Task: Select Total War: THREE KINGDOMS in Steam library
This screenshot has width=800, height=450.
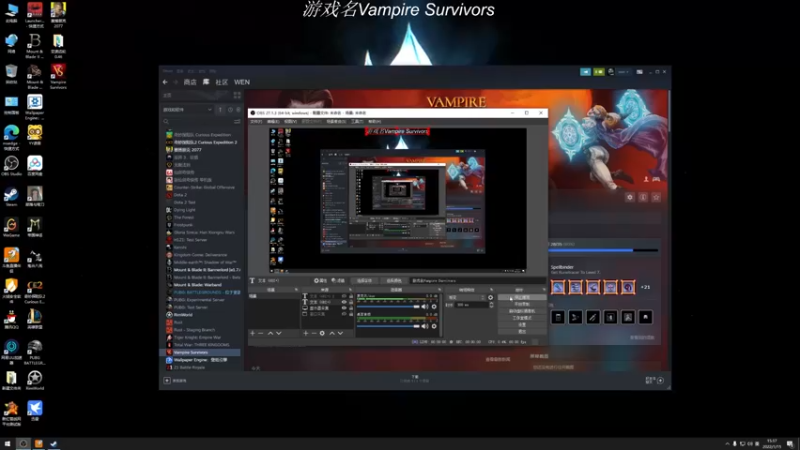Action: click(202, 345)
